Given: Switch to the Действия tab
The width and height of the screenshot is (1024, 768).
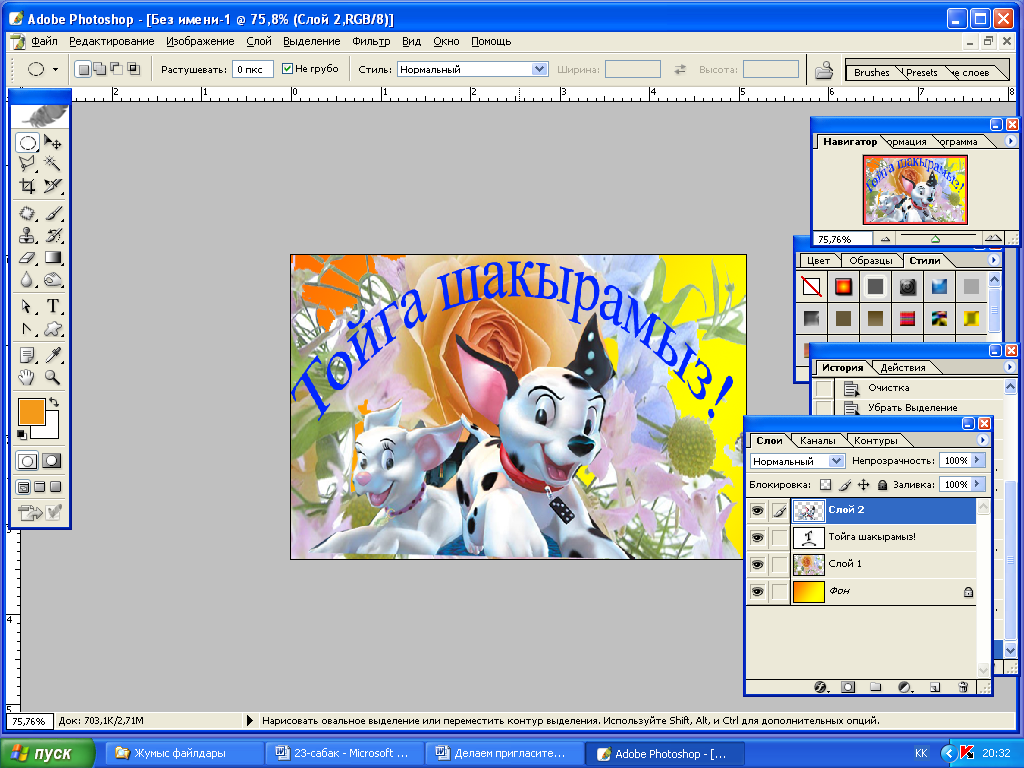Looking at the screenshot, I should [903, 368].
